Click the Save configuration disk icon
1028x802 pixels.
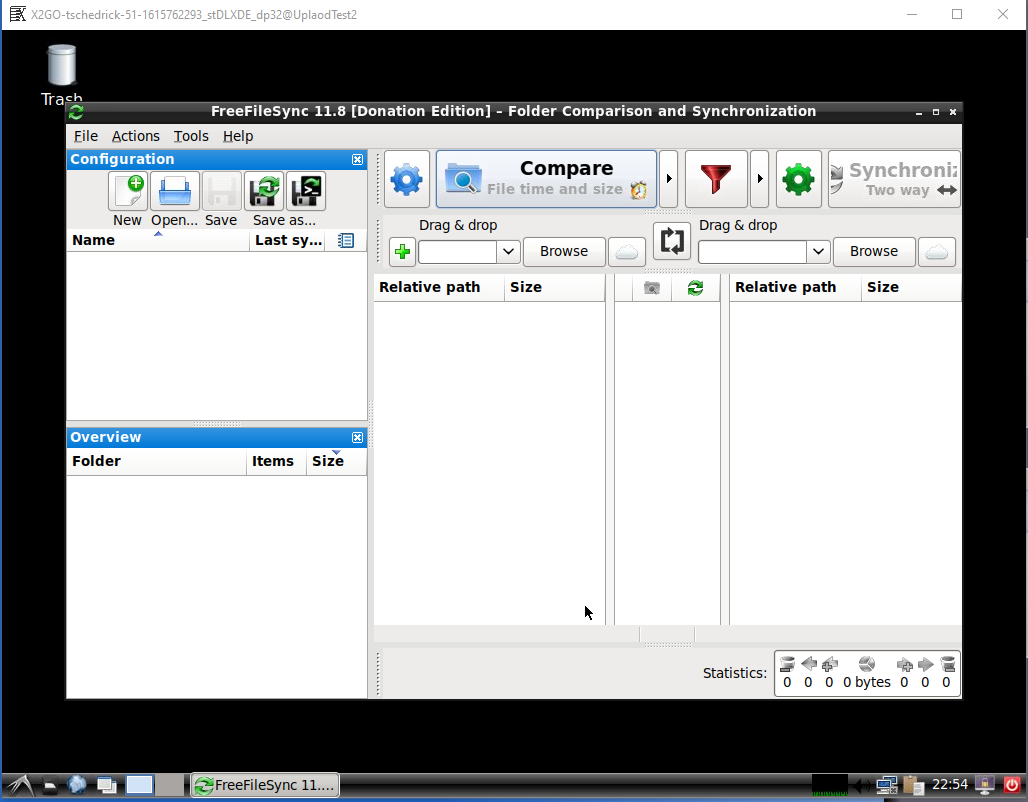pyautogui.click(x=222, y=191)
